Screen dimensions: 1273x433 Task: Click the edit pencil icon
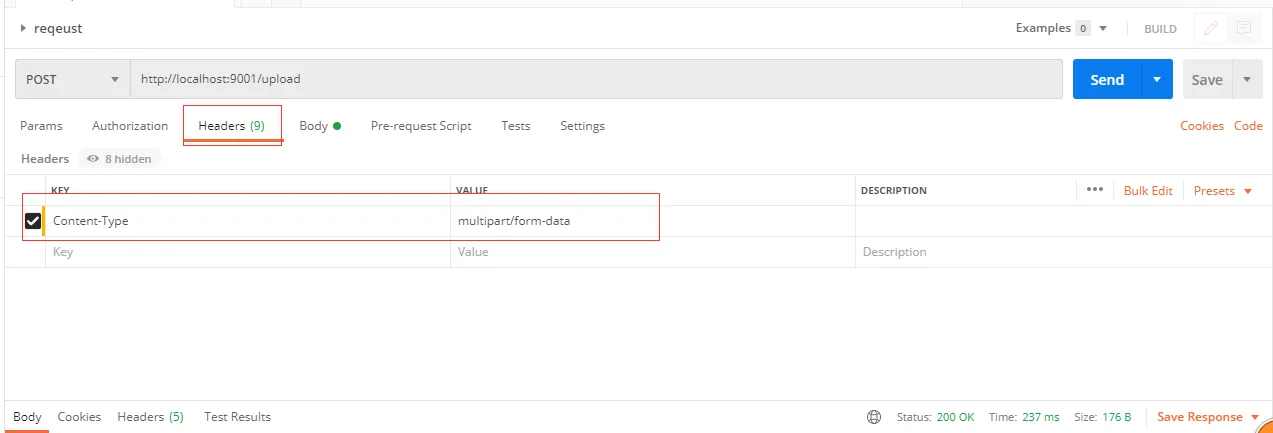(1211, 29)
